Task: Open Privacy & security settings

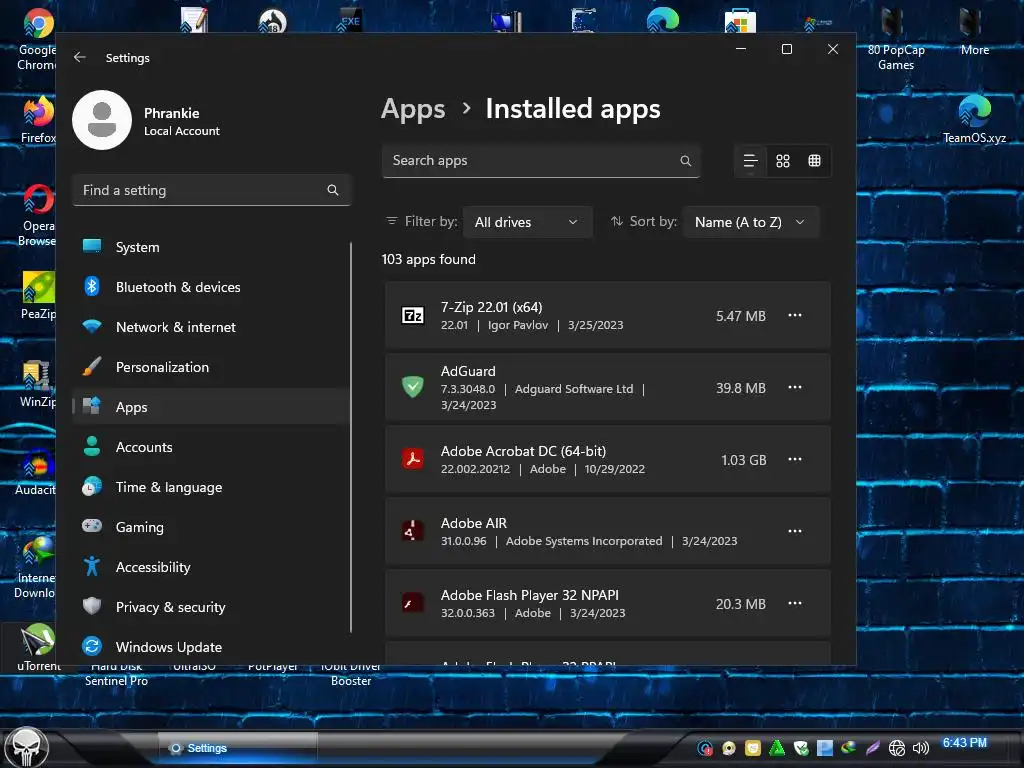Action: [210, 607]
